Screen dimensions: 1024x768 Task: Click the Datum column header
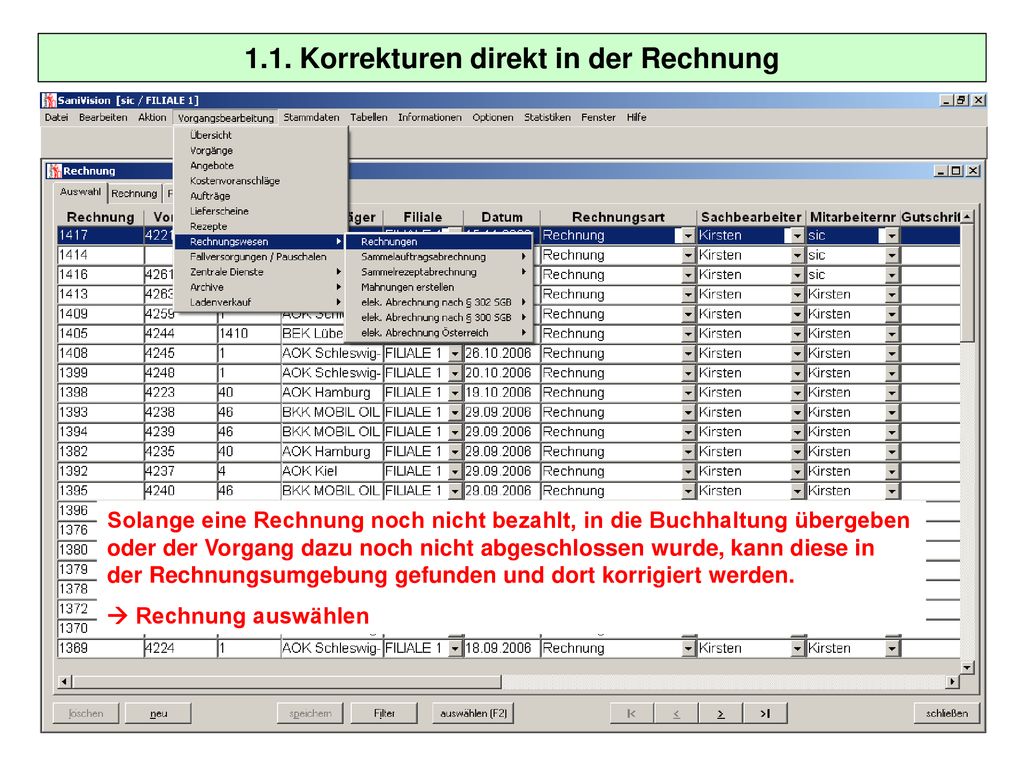click(502, 217)
